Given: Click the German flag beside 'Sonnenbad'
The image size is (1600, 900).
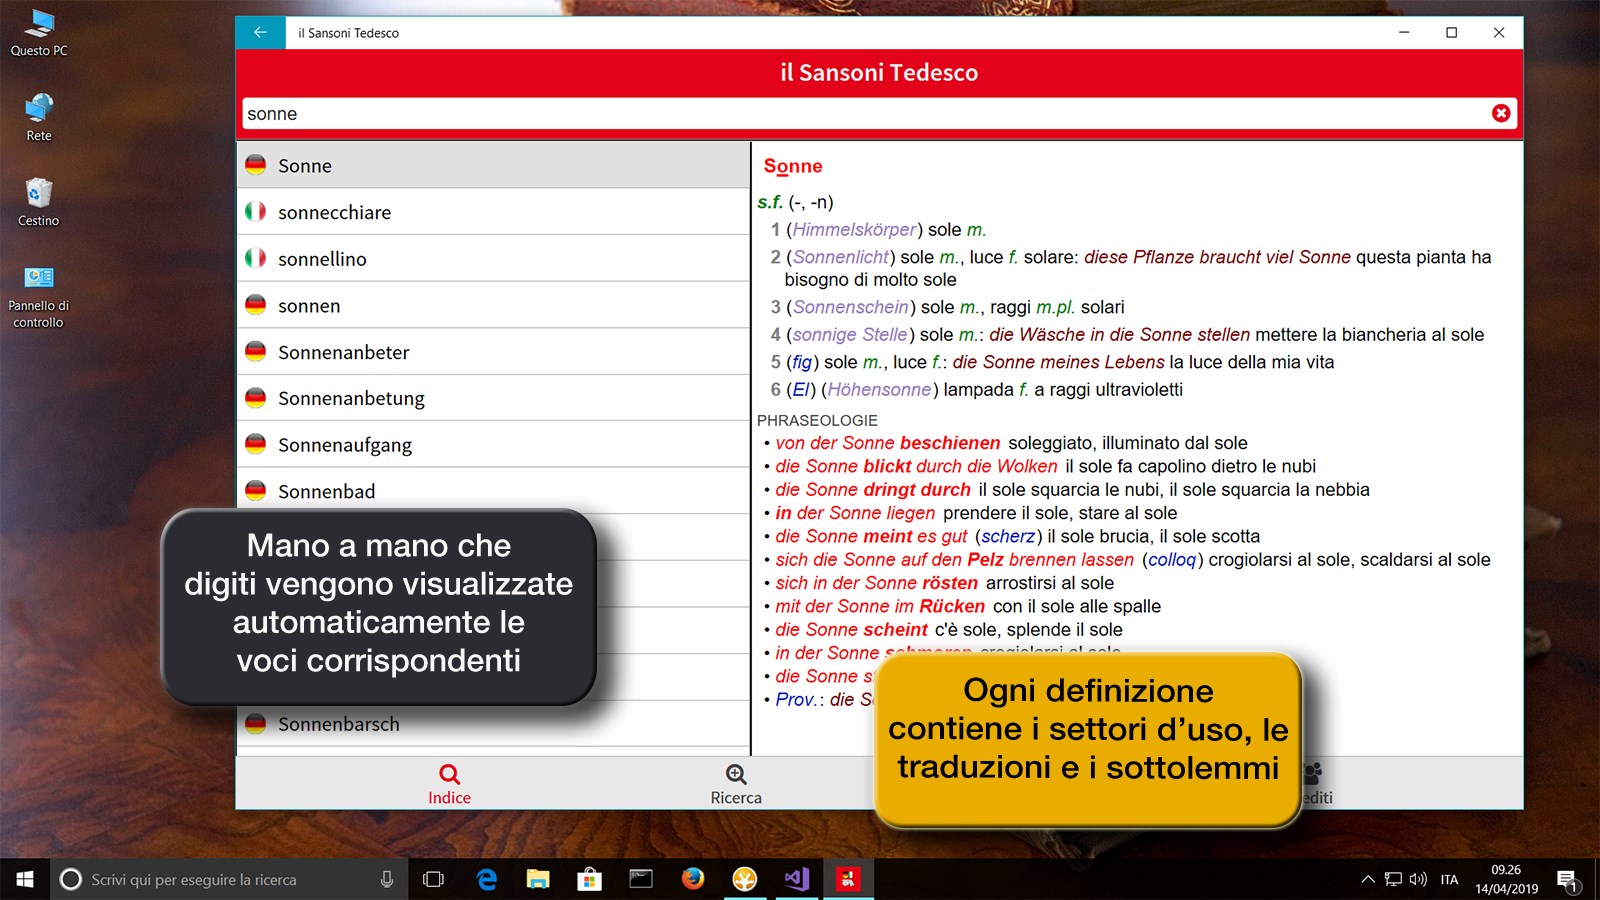Looking at the screenshot, I should point(256,491).
